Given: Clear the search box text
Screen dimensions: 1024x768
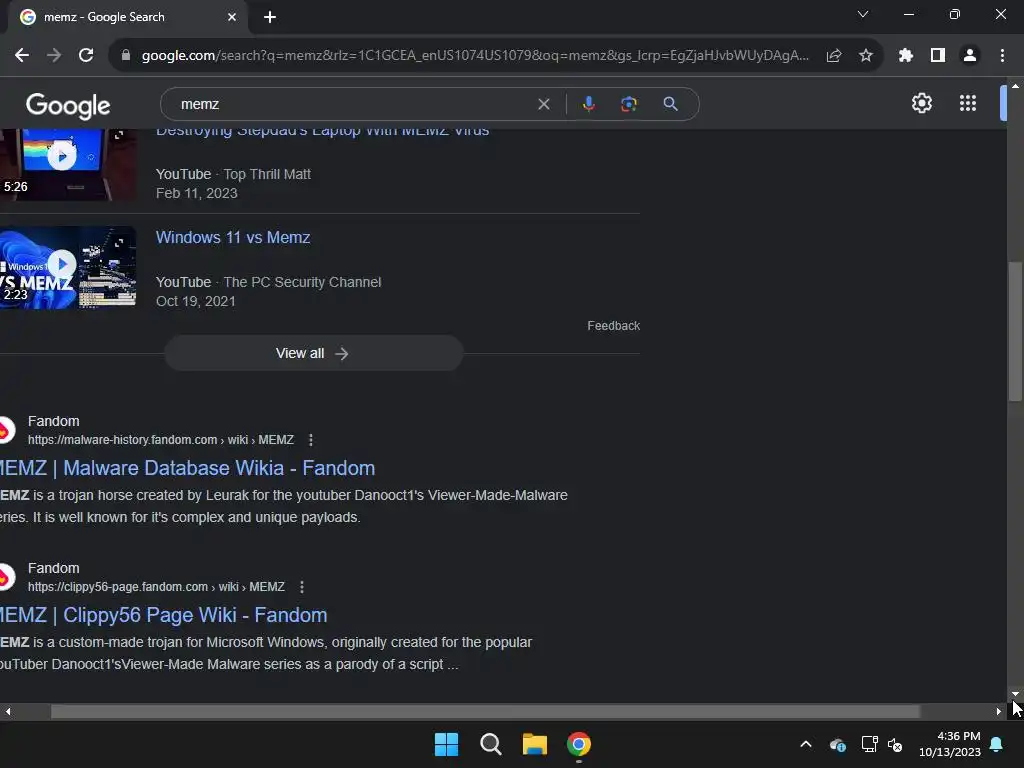Looking at the screenshot, I should [543, 104].
